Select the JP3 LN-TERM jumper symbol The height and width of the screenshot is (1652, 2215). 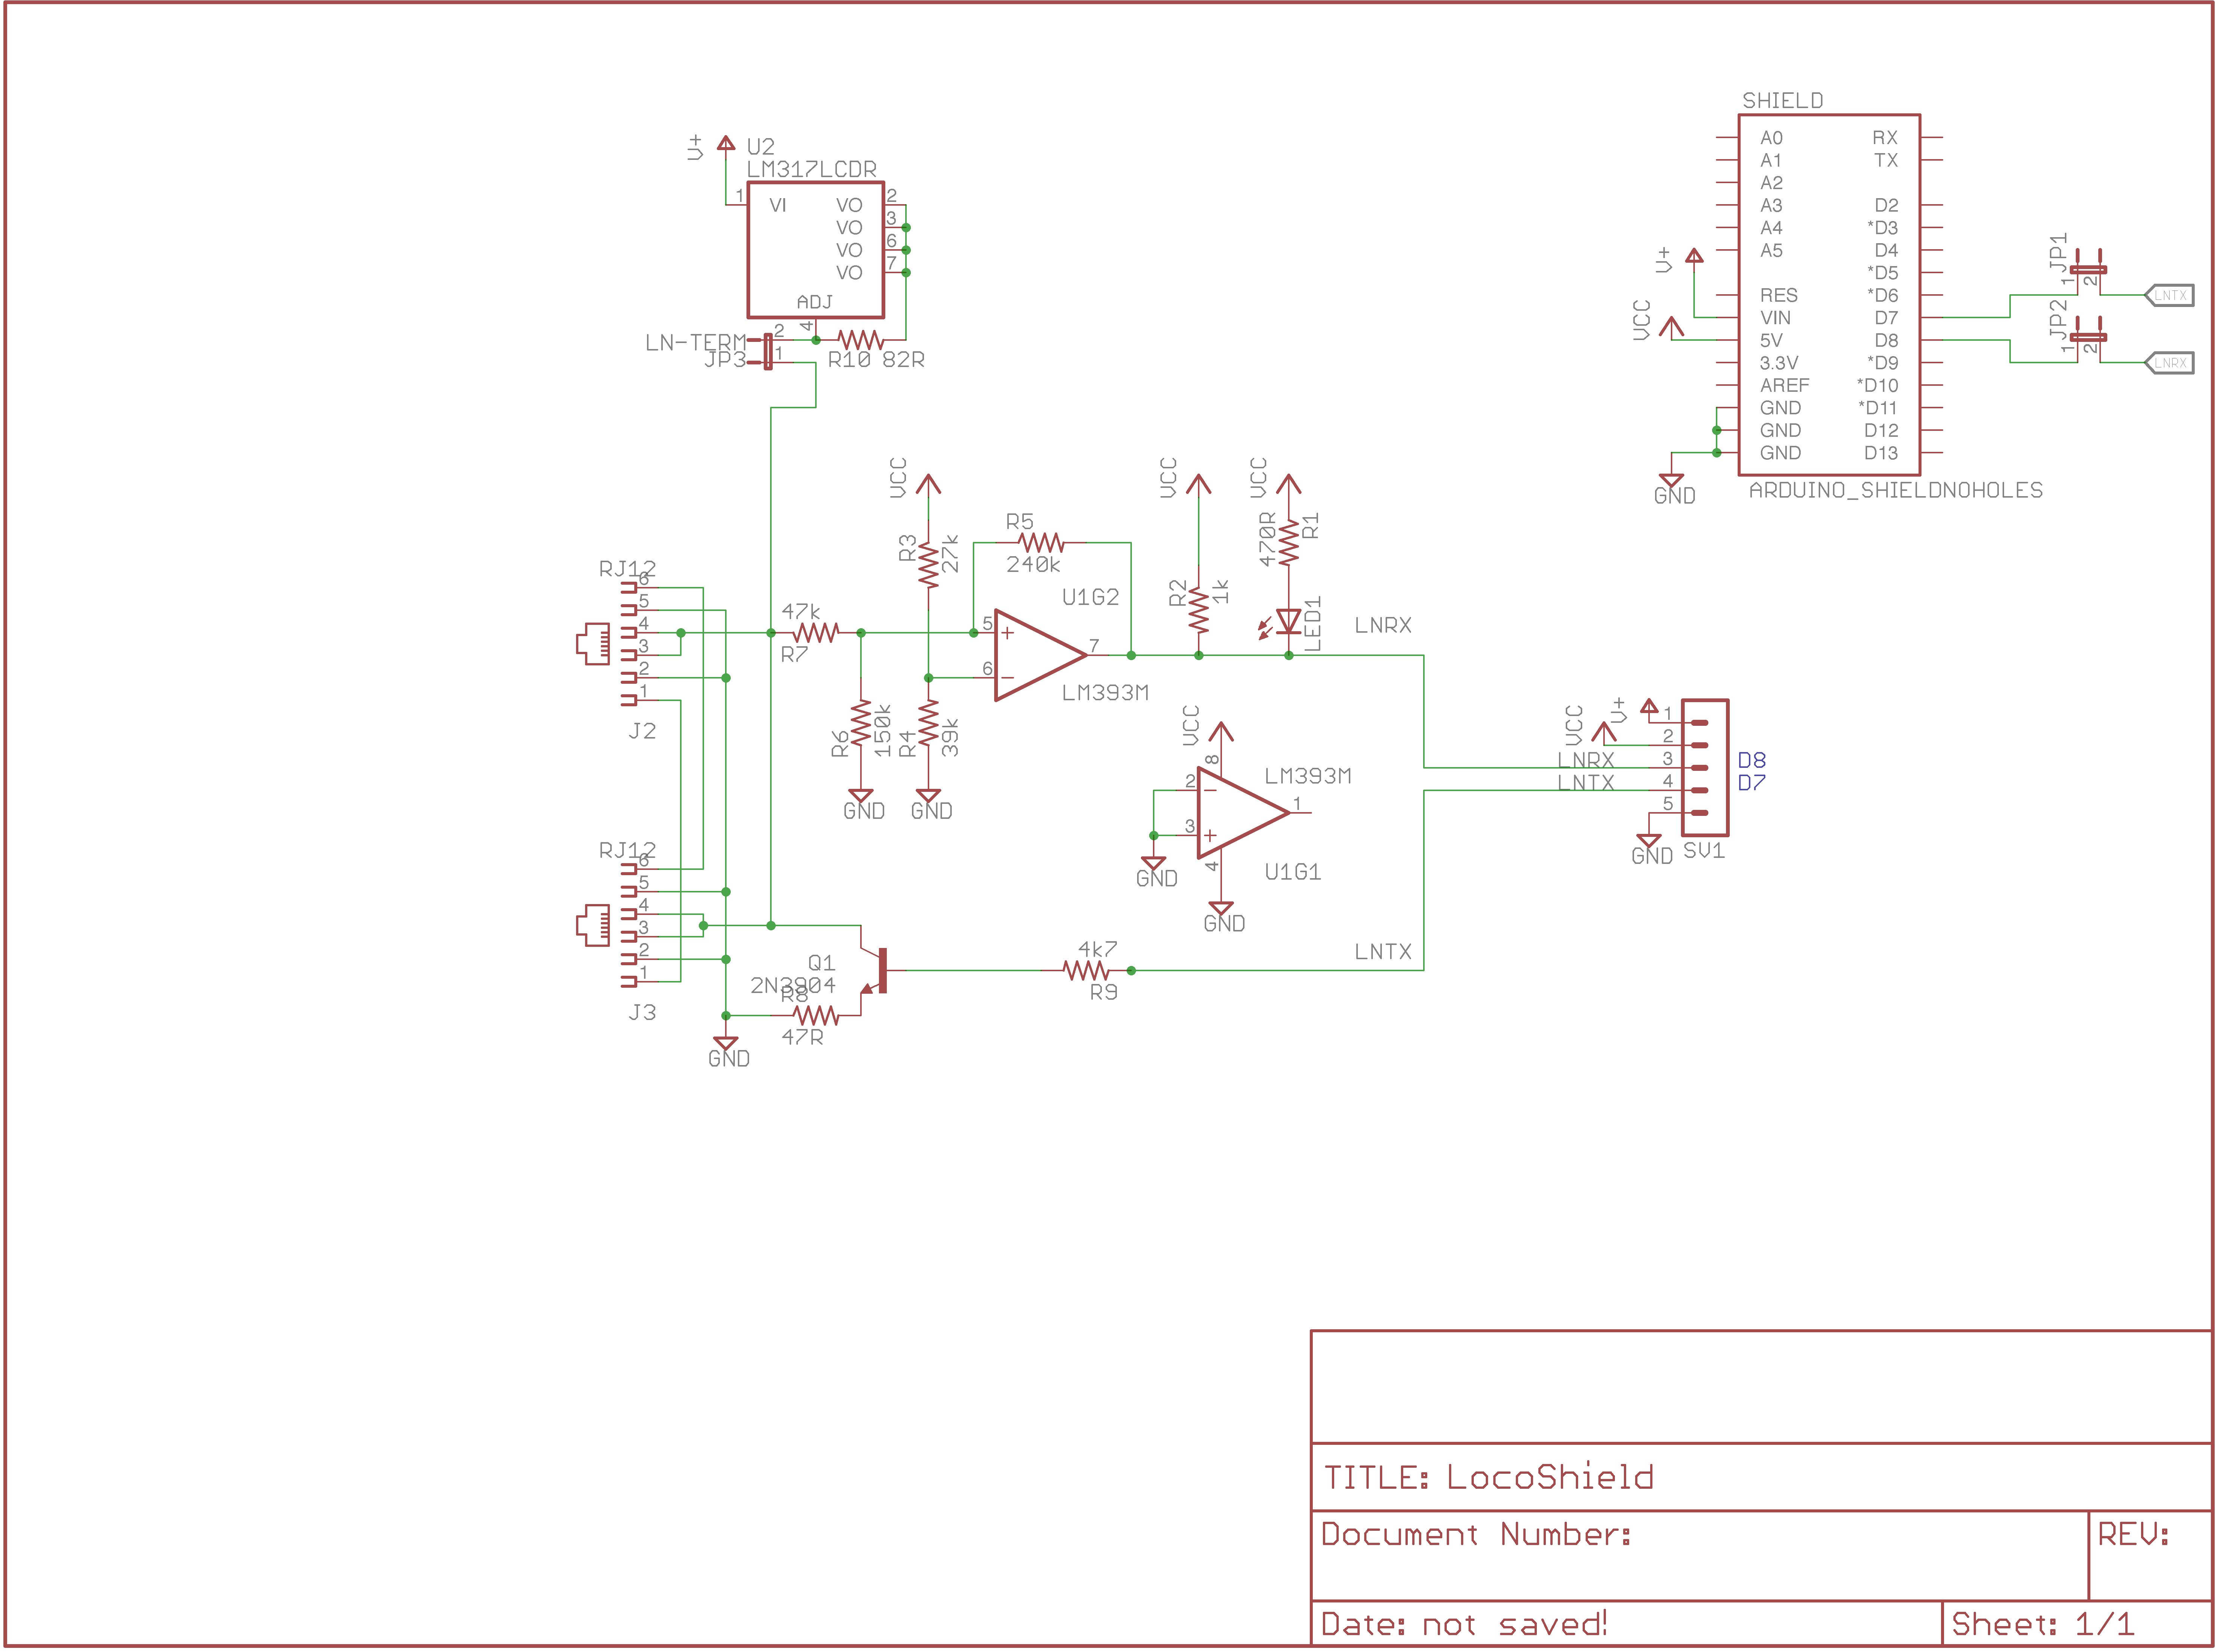(x=768, y=351)
